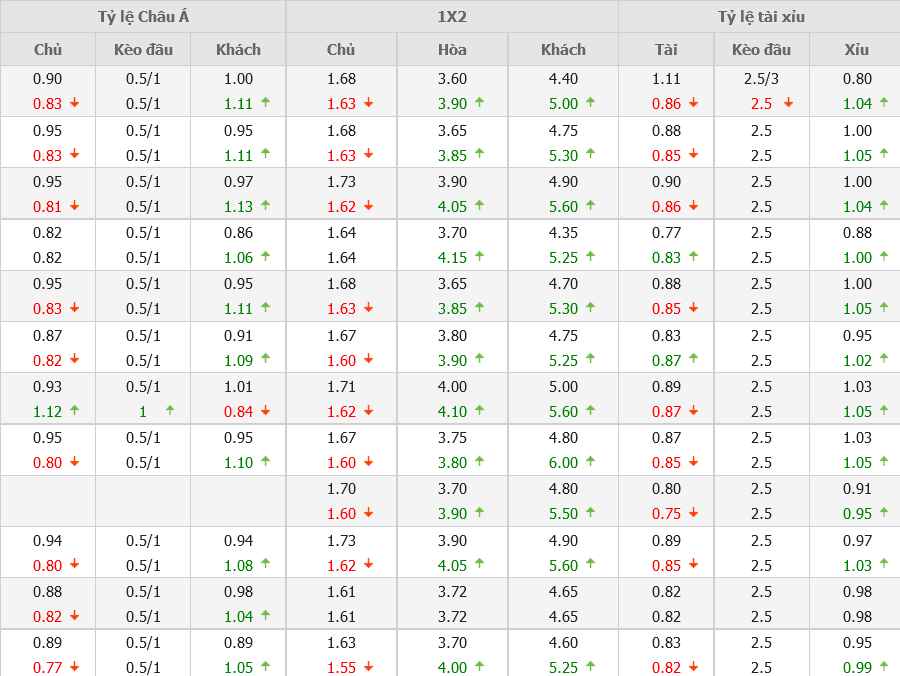The height and width of the screenshot is (676, 900).
Task: Click the green up arrow next to 1.13
Action: coord(265,205)
